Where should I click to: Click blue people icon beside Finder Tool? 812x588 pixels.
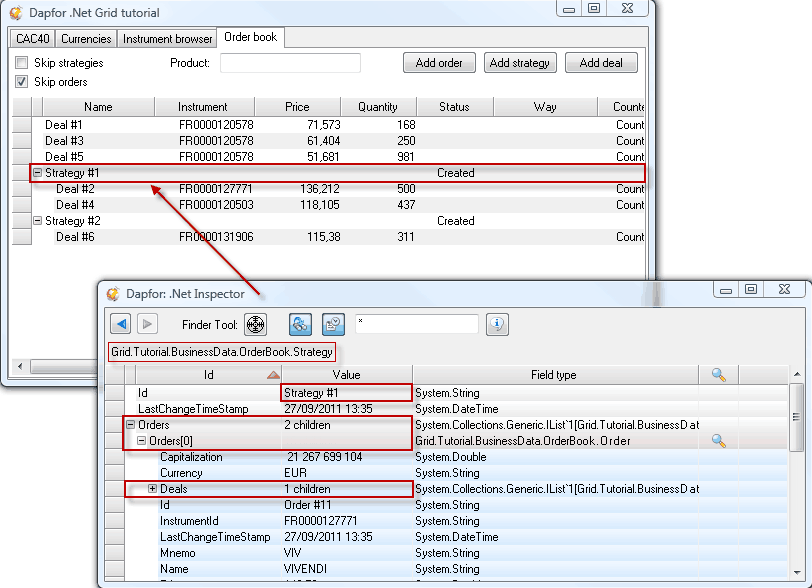coord(300,324)
